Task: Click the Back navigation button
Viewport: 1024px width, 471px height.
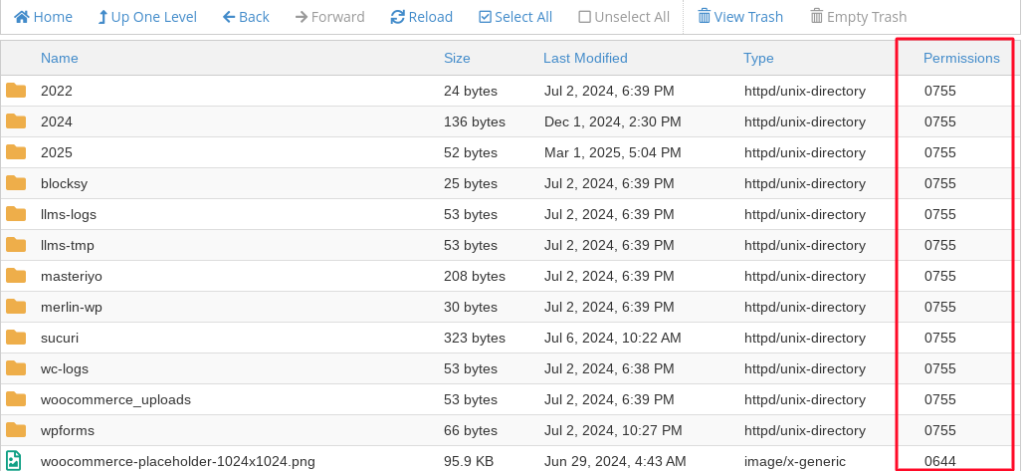Action: (x=246, y=17)
